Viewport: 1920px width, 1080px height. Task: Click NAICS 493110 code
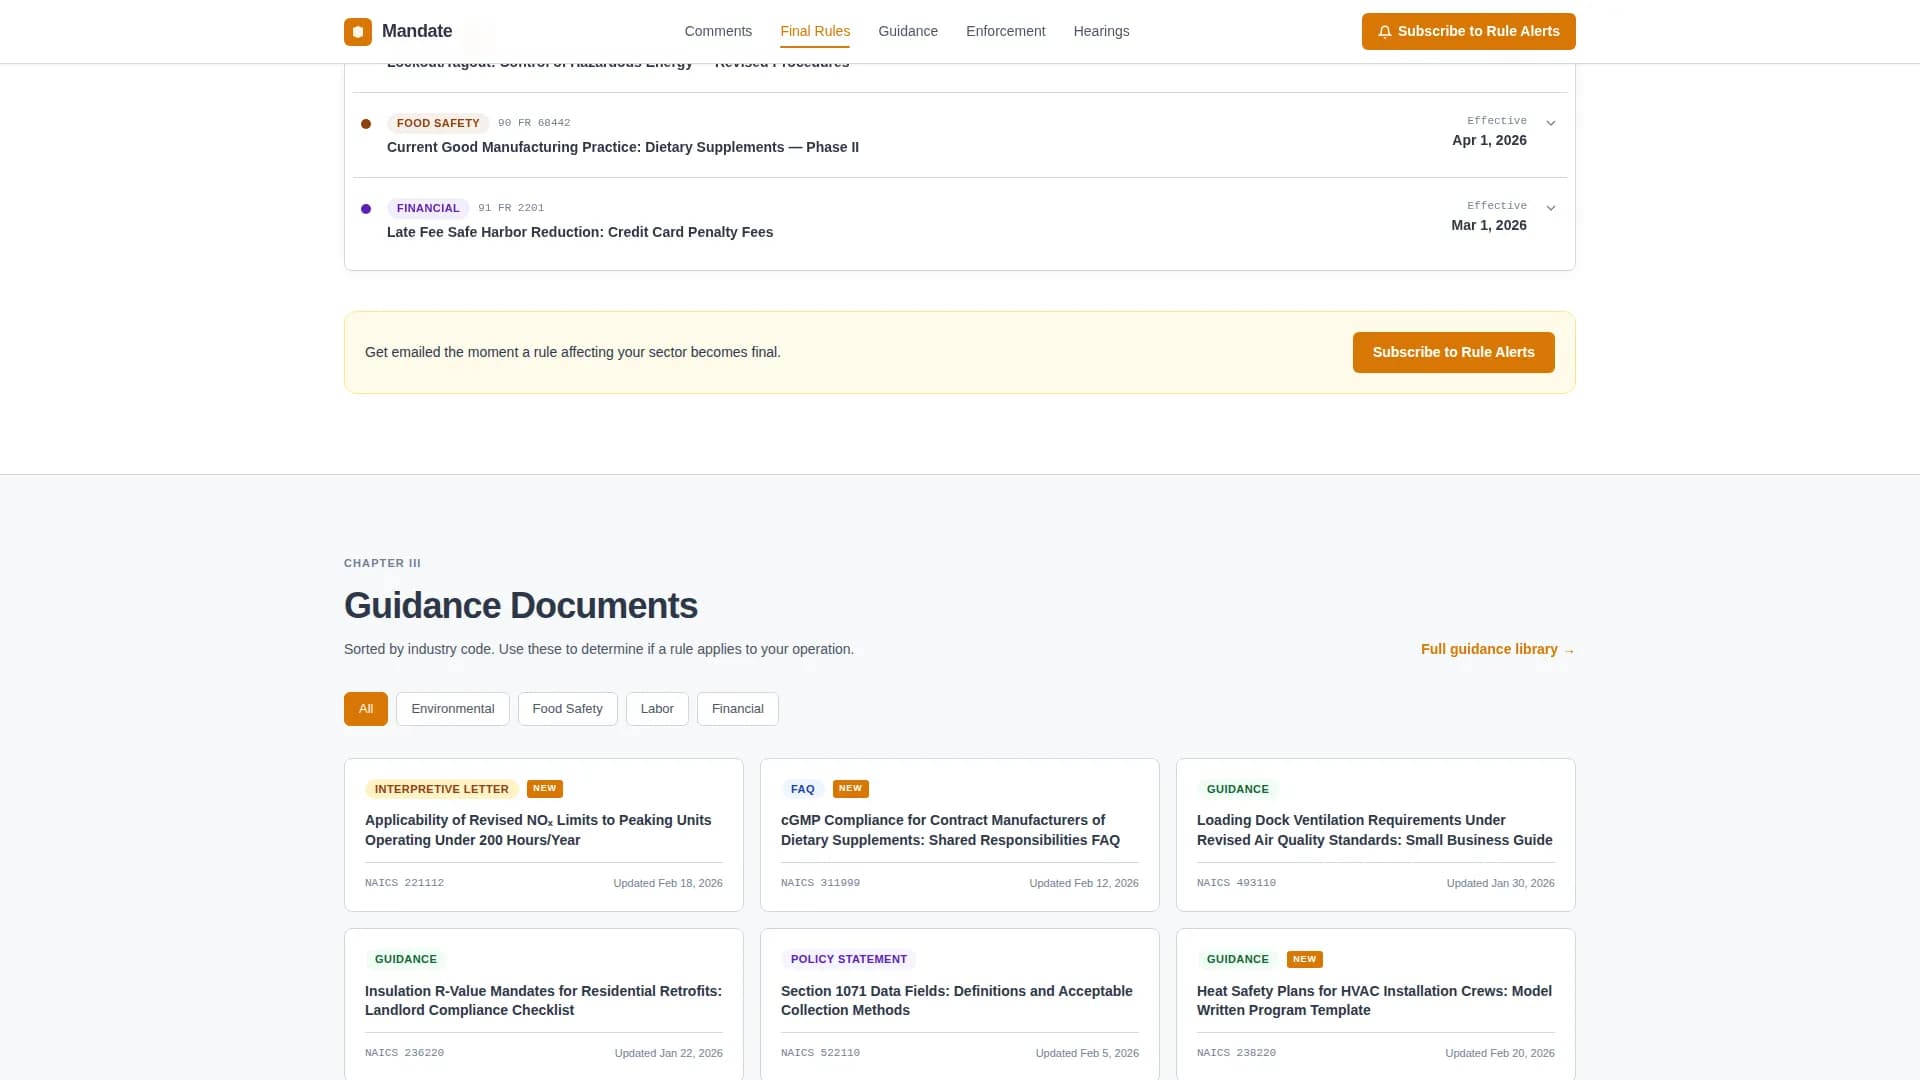1236,883
